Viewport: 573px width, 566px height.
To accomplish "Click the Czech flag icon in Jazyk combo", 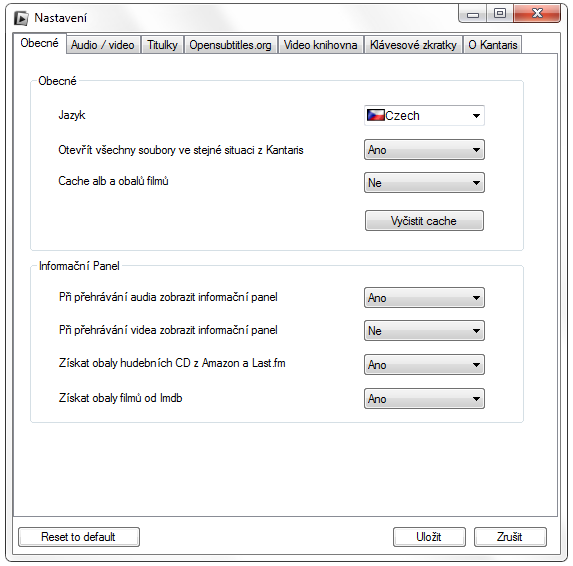I will point(375,115).
